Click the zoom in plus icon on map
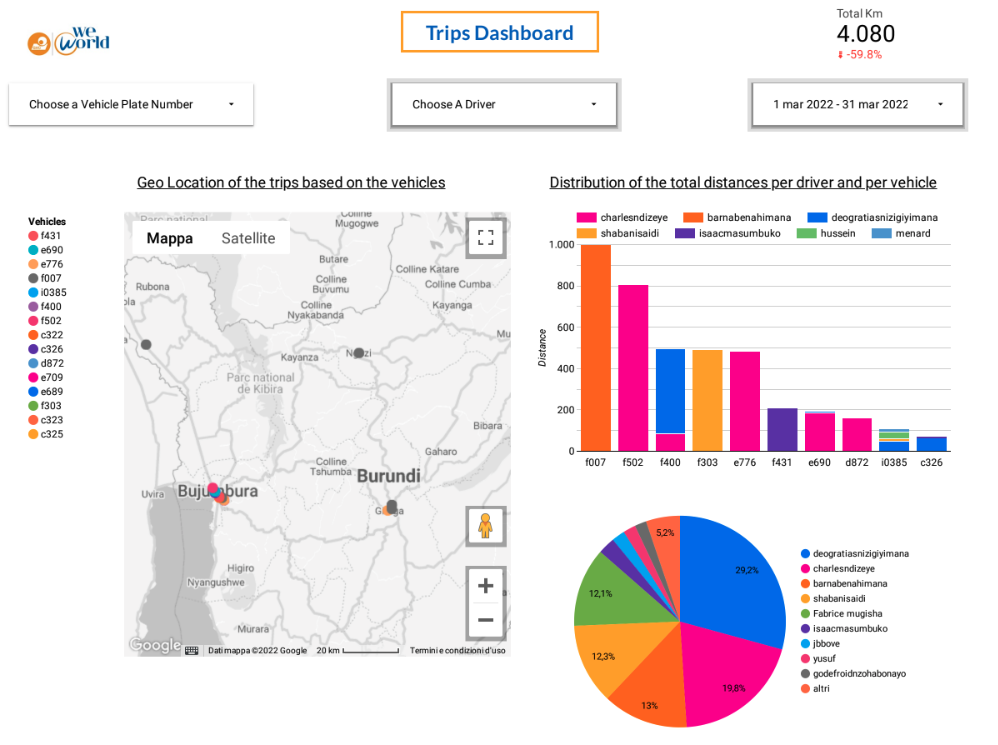The width and height of the screenshot is (998, 745). coord(485,585)
